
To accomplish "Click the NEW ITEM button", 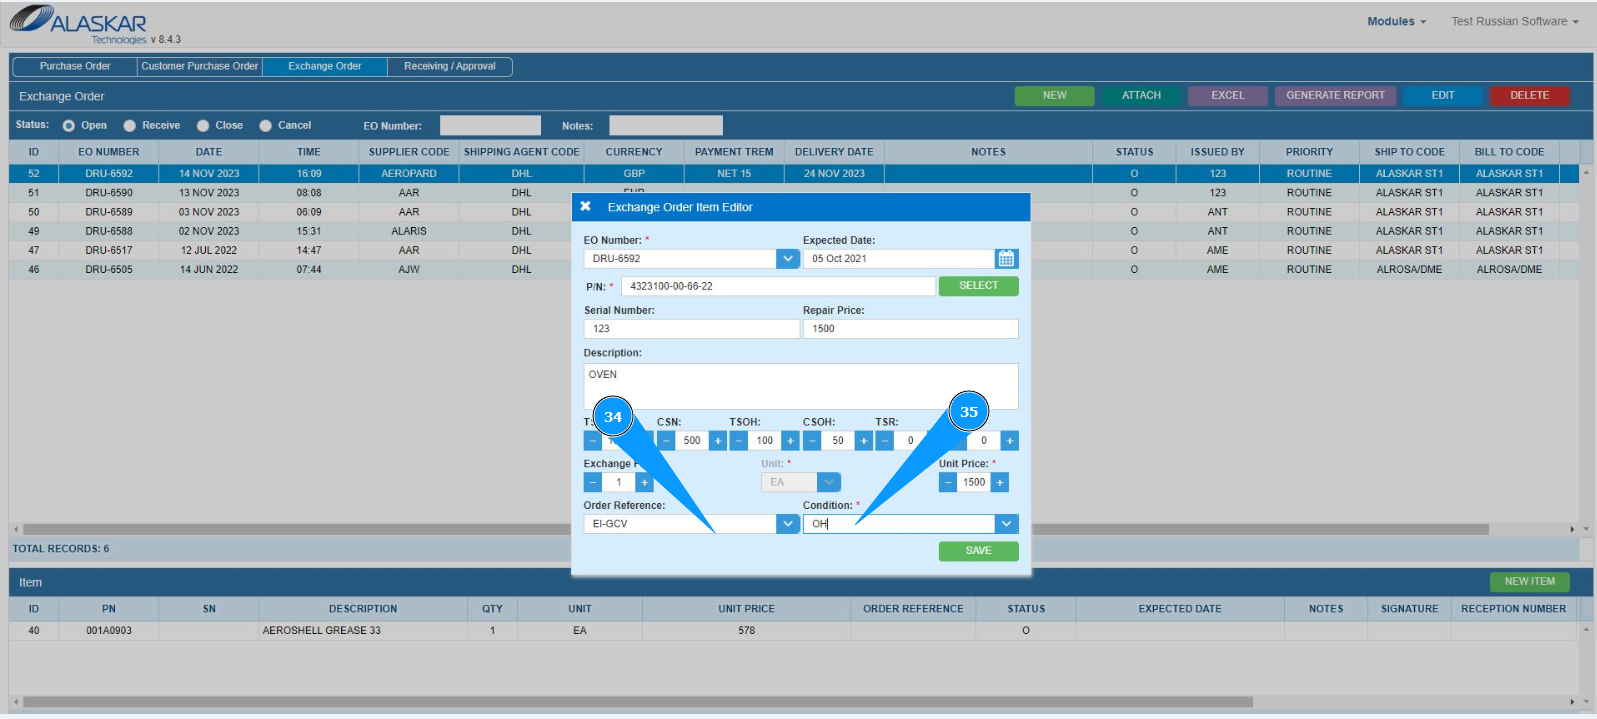I will pyautogui.click(x=1529, y=582).
